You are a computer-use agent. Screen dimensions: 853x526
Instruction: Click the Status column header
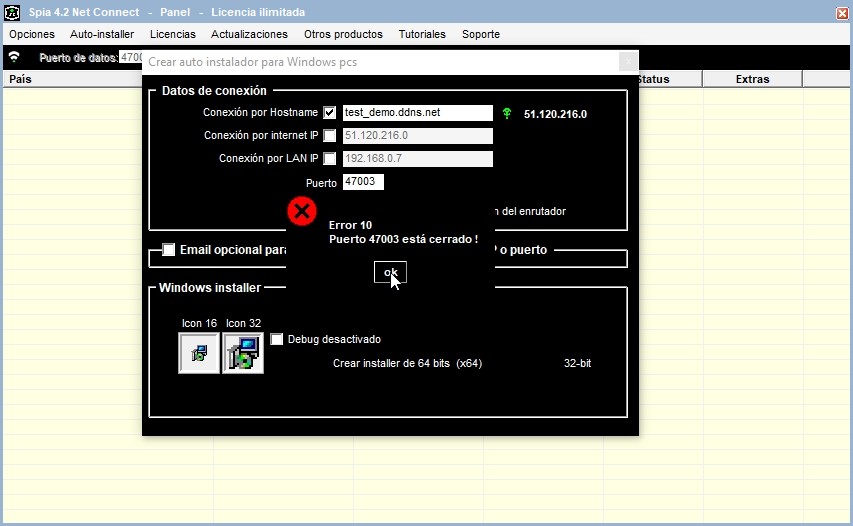653,79
